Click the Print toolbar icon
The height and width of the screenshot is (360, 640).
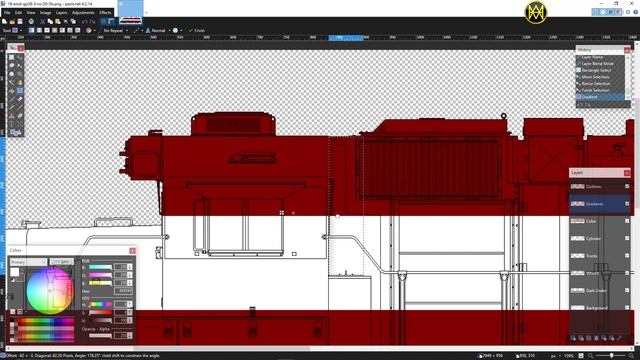[x=31, y=21]
